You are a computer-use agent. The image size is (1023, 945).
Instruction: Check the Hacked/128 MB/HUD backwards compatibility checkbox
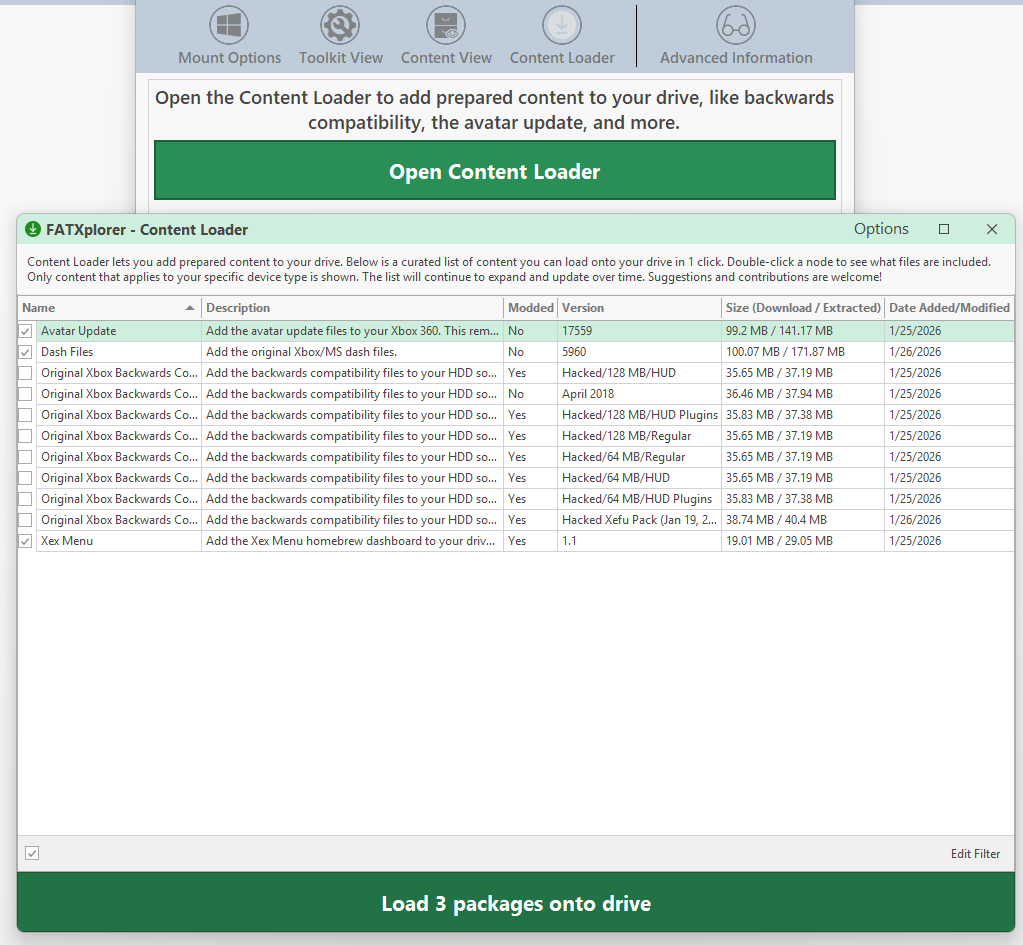click(x=25, y=373)
